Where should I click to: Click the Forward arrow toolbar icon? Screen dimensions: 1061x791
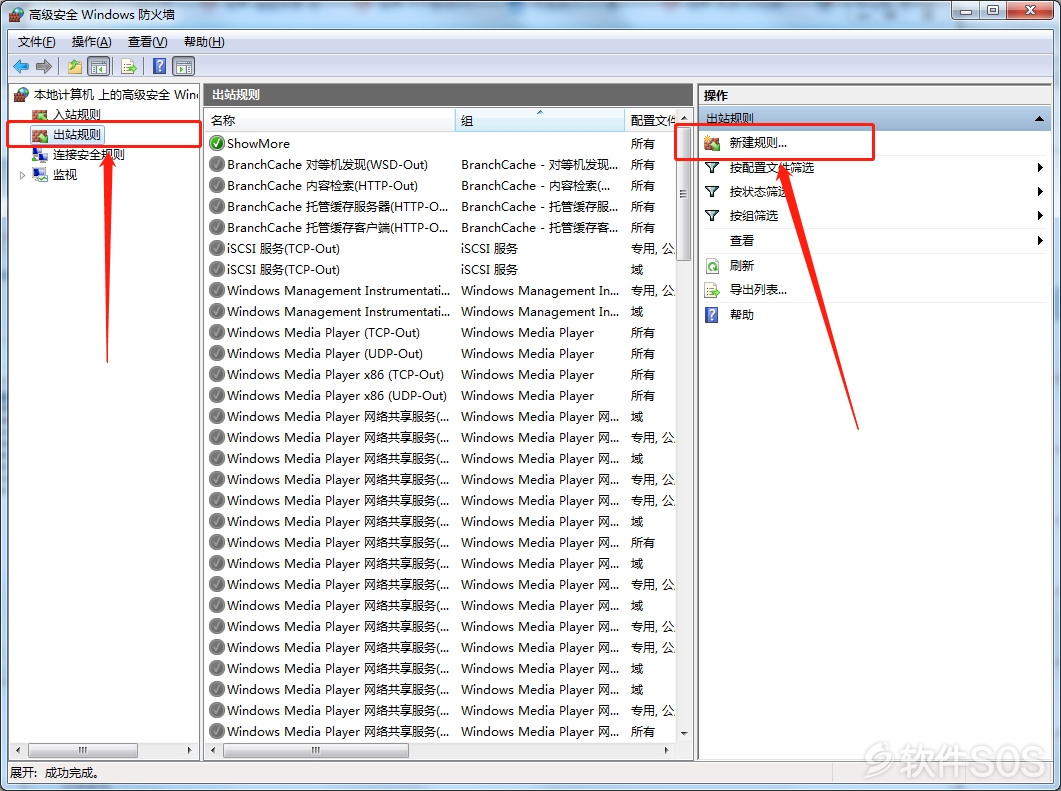(44, 66)
